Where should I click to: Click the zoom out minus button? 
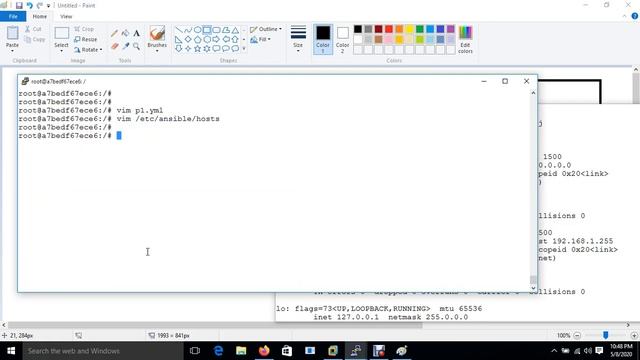(577, 336)
